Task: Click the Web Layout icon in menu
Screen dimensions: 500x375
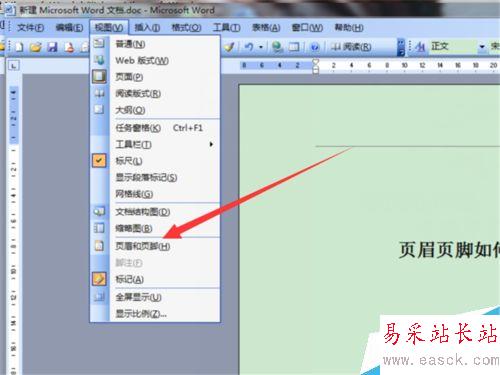Action: tap(99, 60)
